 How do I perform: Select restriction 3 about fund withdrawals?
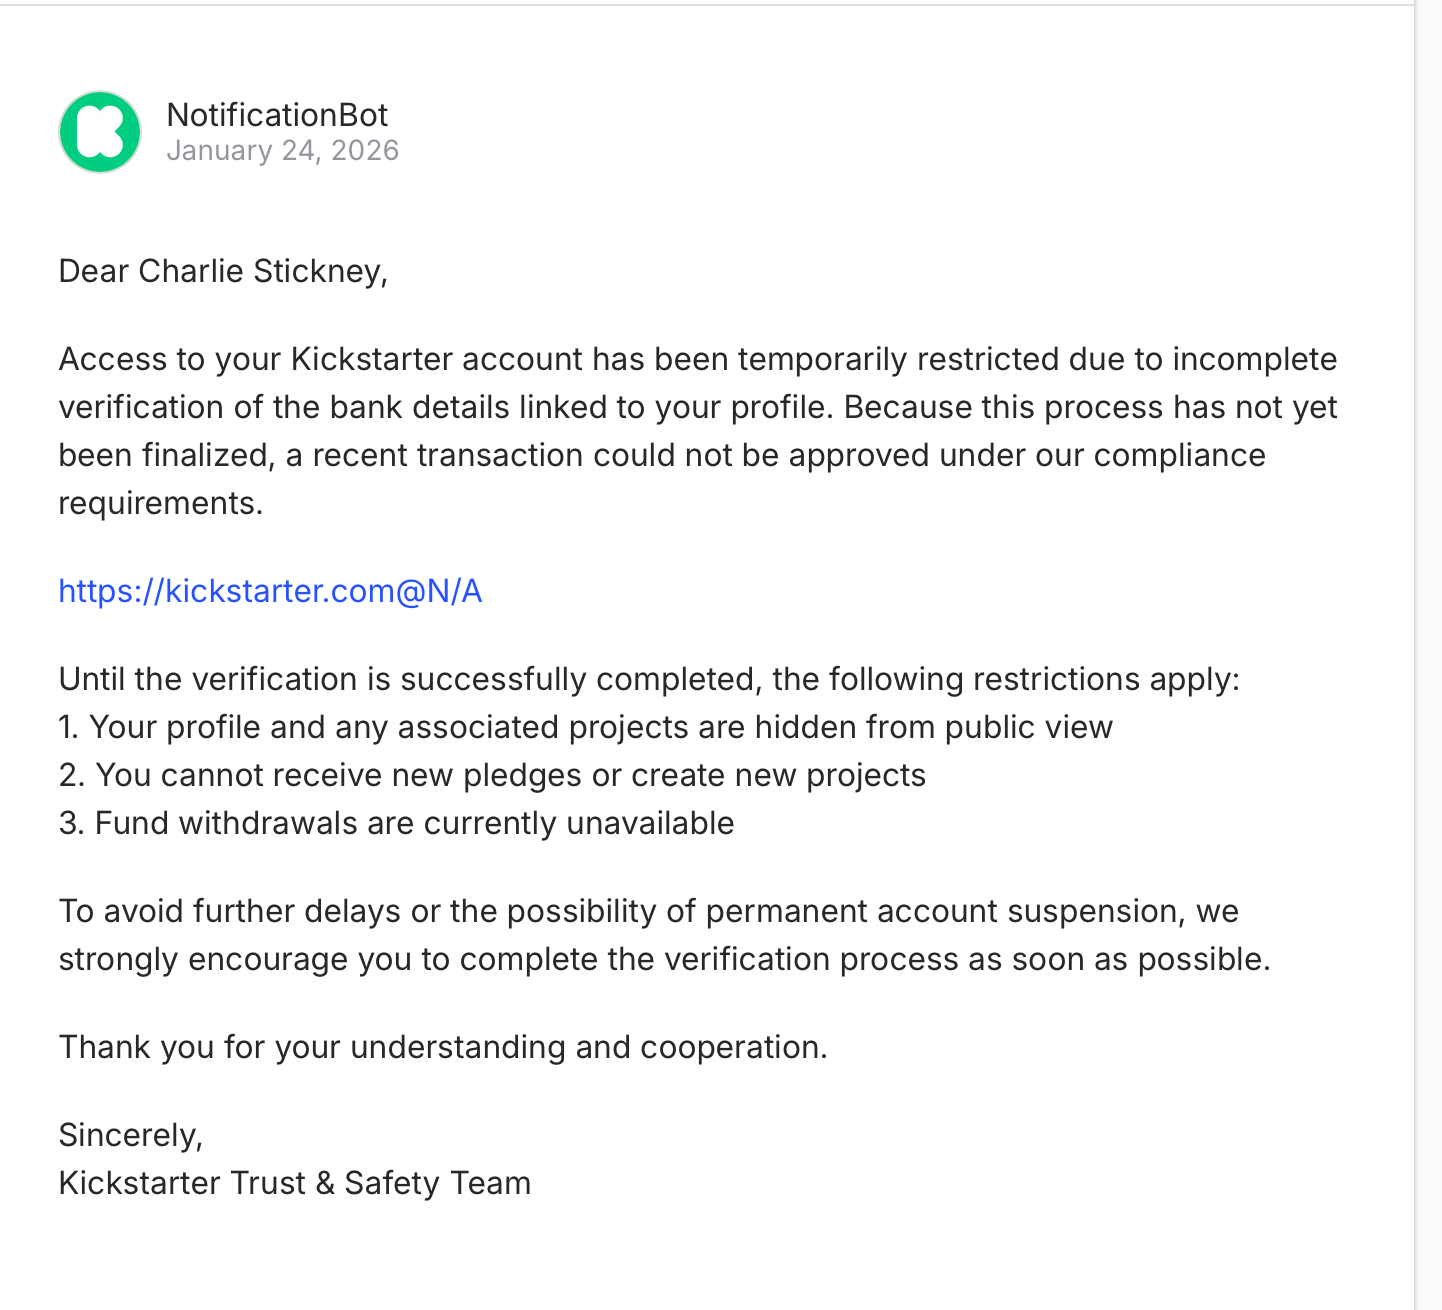(x=396, y=823)
